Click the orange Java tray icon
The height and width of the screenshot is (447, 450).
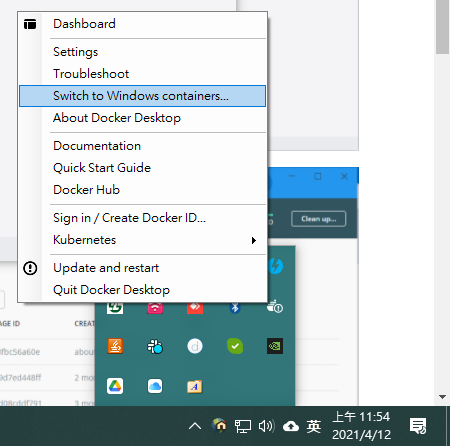[115, 346]
